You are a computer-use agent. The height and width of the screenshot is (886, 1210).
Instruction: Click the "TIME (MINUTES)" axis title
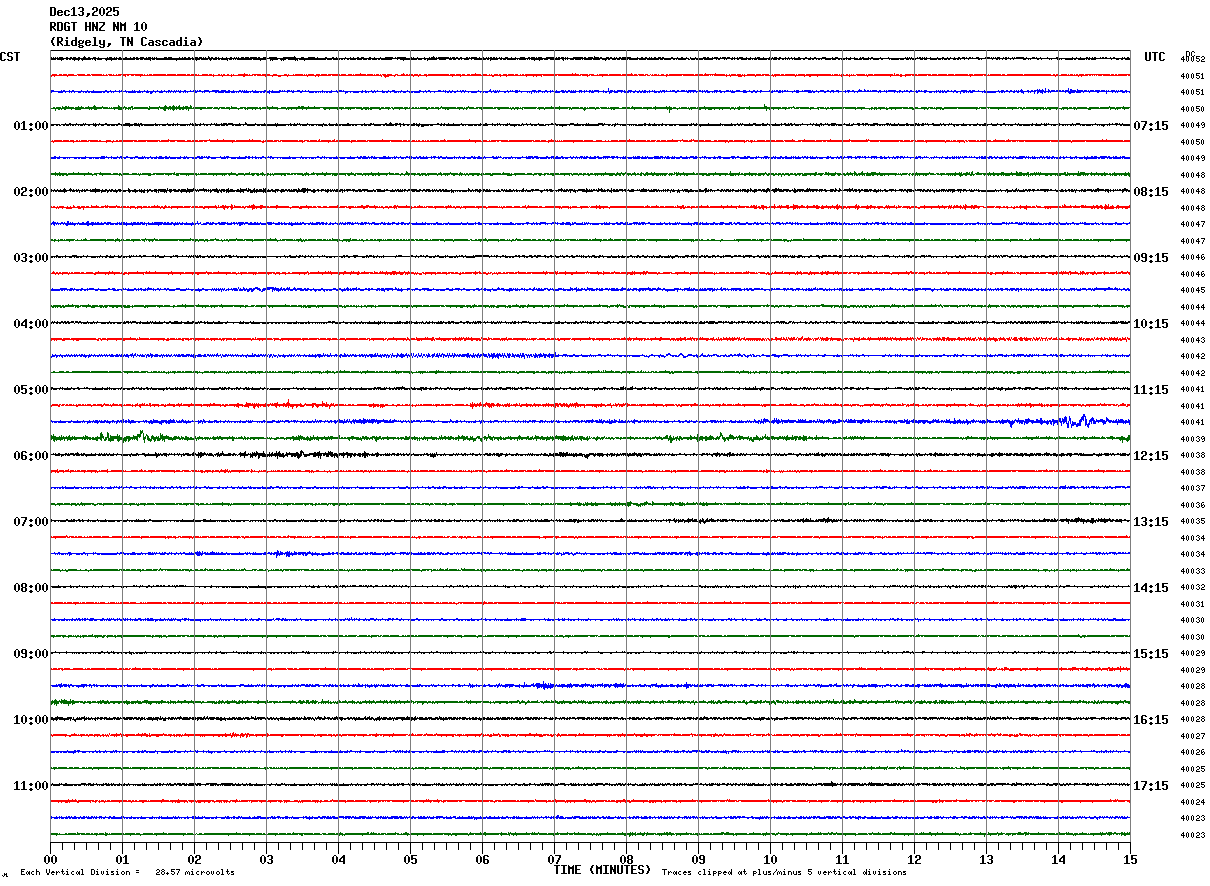coord(602,870)
